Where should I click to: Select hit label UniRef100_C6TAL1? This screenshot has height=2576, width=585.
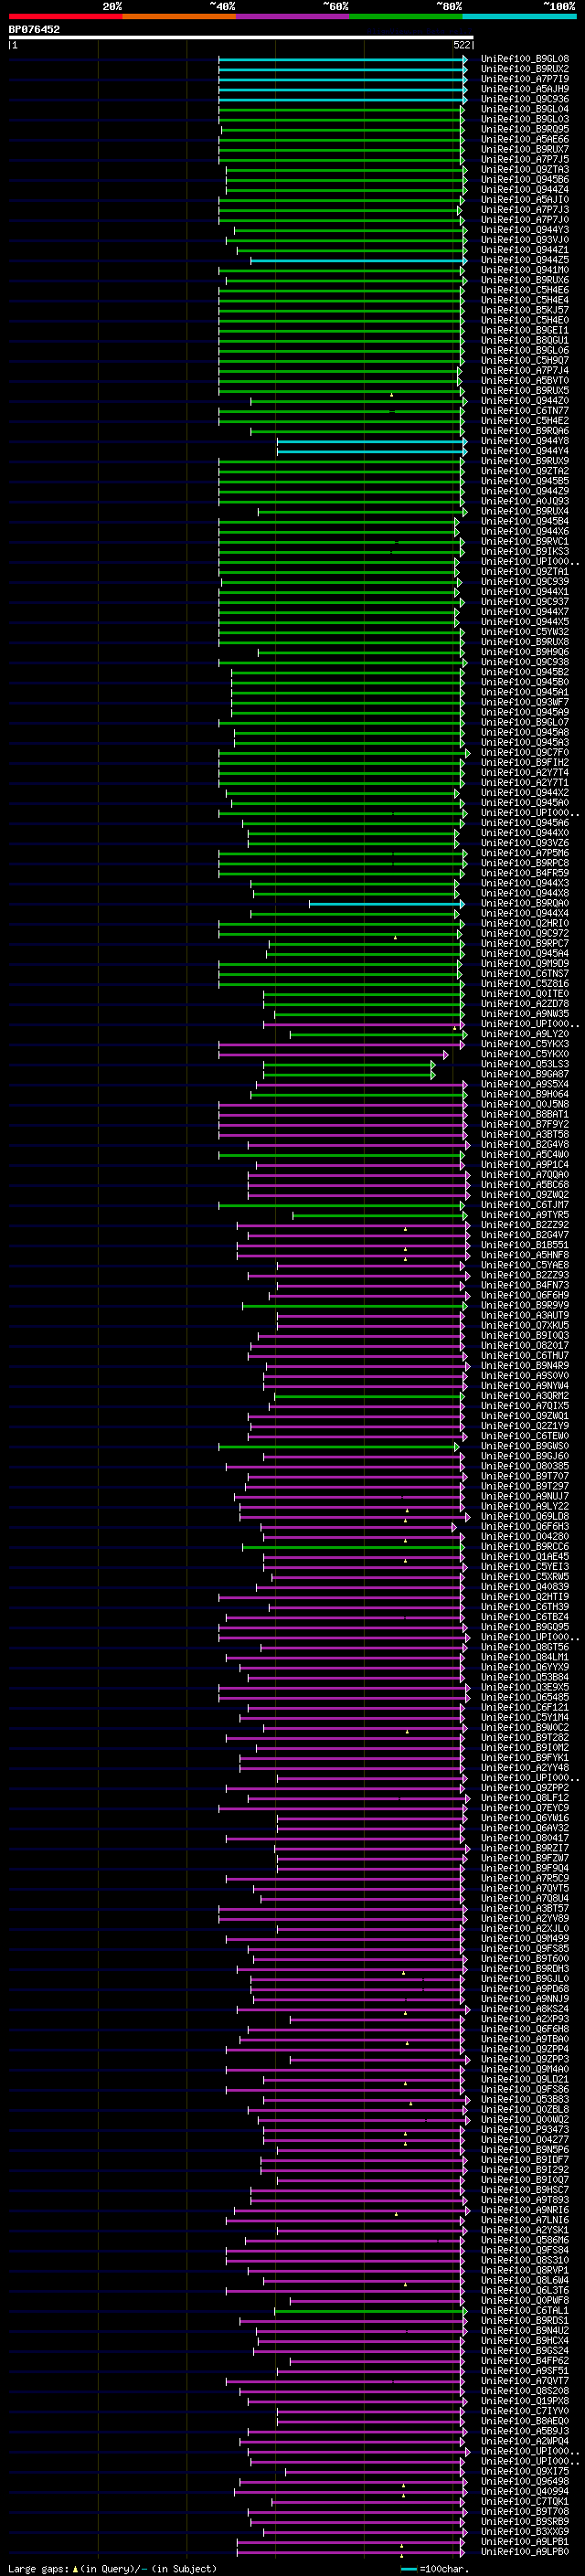click(524, 2311)
